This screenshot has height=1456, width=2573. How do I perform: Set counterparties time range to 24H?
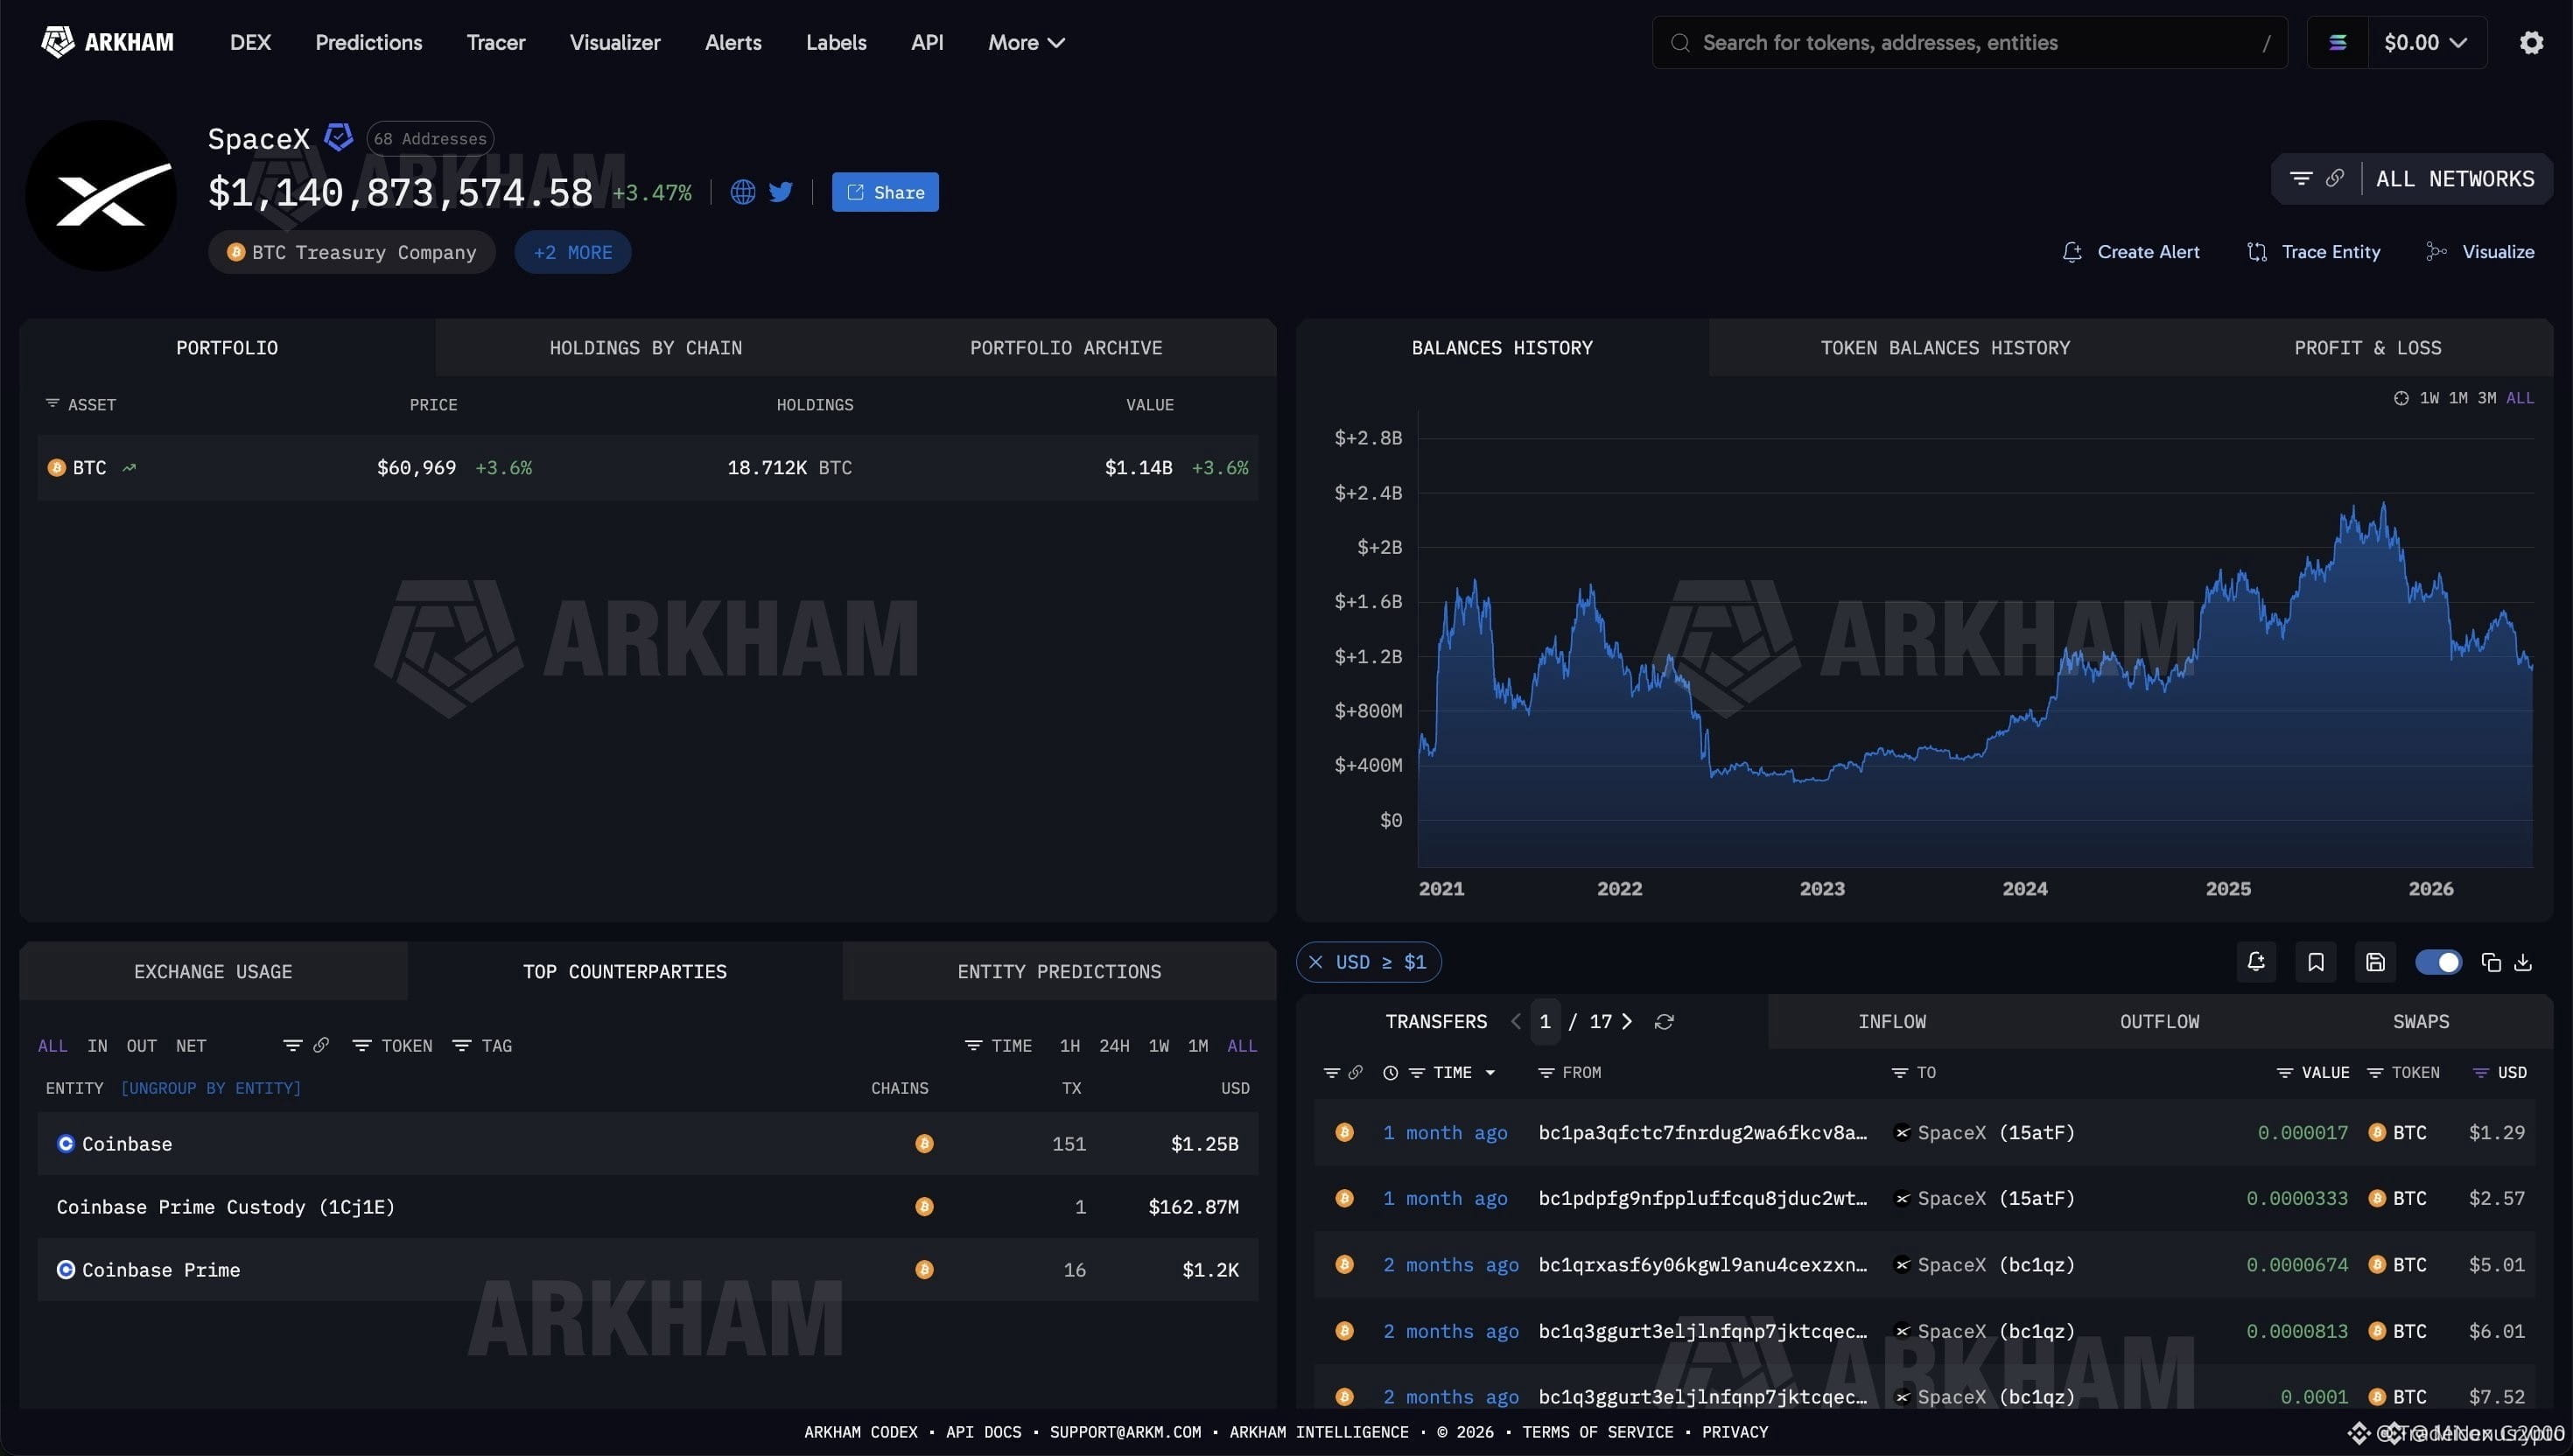tap(1114, 1045)
